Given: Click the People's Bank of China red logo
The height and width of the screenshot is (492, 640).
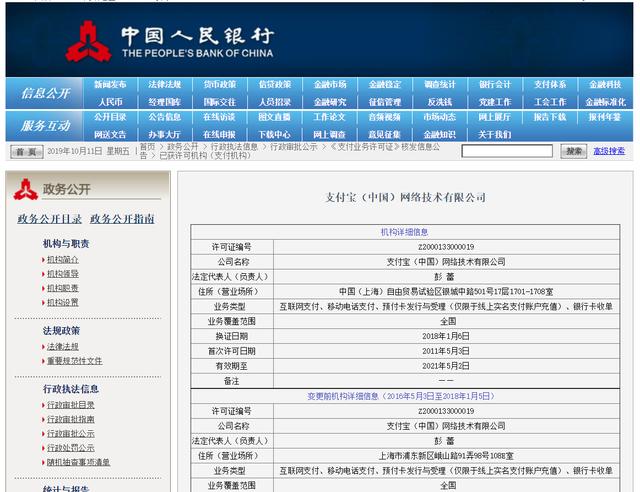Looking at the screenshot, I should click(x=88, y=42).
